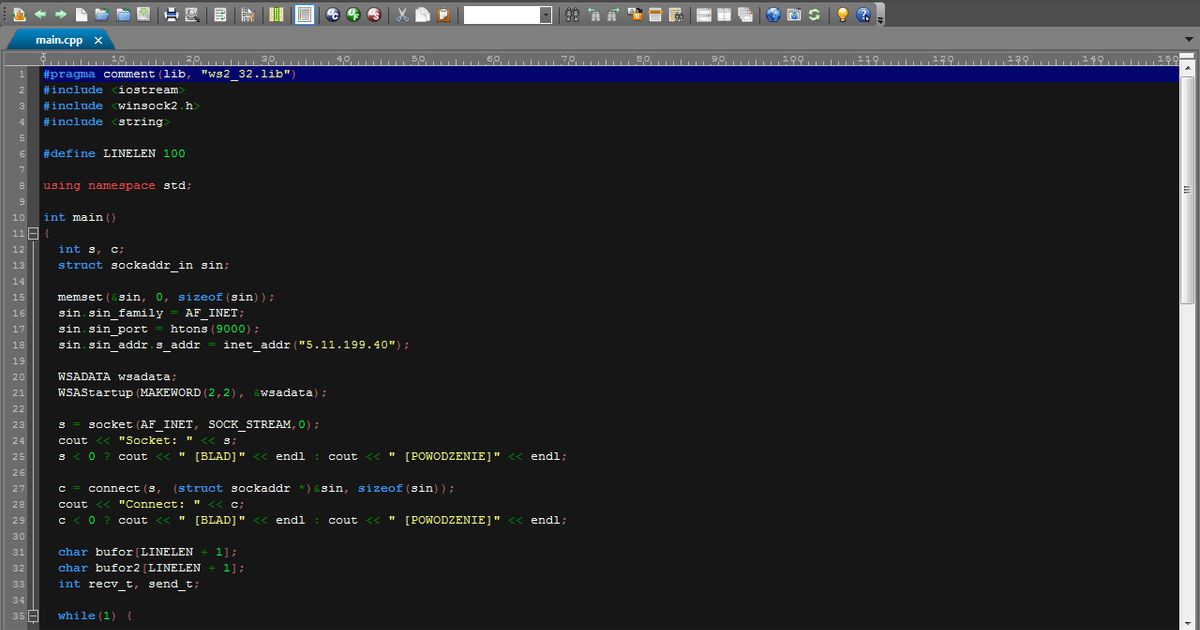The height and width of the screenshot is (630, 1200).
Task: Cut selection with scissors icon
Action: [402, 15]
